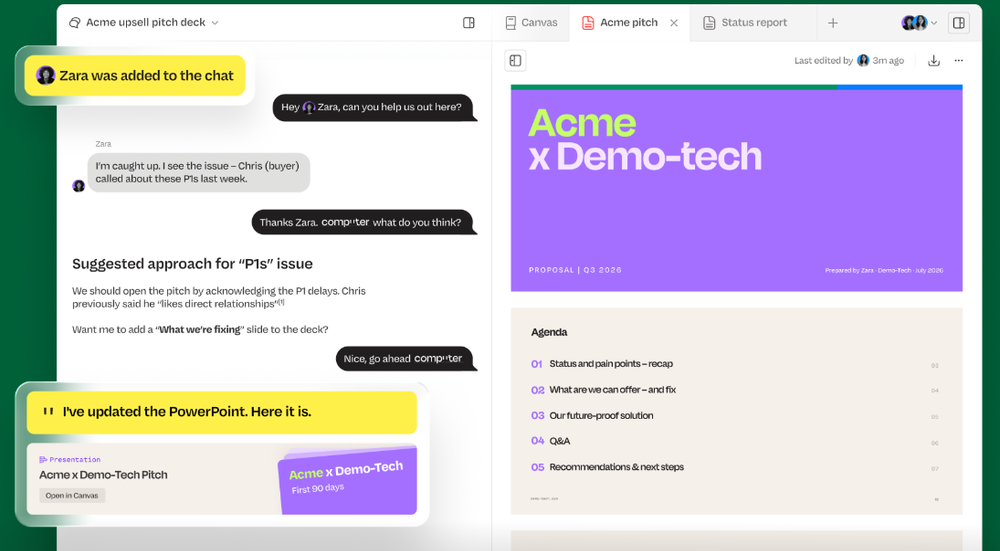1000x551 pixels.
Task: Click the Suggested approach for P1s heading
Action: point(192,264)
